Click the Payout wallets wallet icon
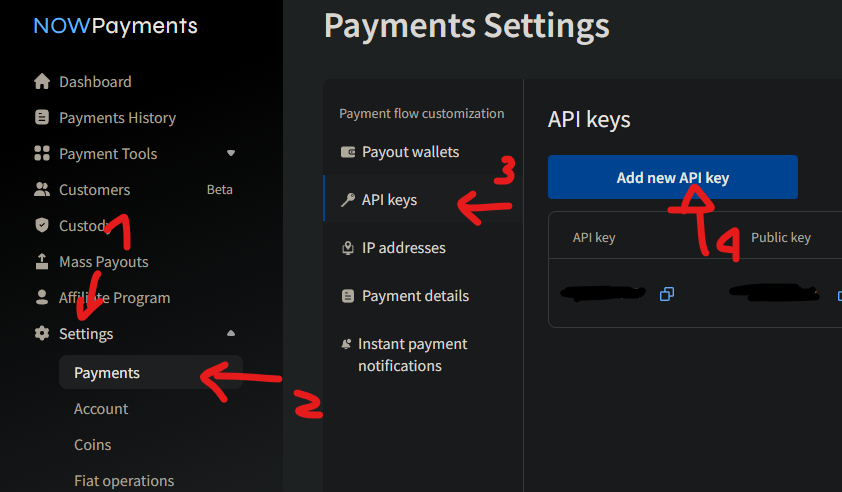Screen dimensions: 842x492 (348, 152)
